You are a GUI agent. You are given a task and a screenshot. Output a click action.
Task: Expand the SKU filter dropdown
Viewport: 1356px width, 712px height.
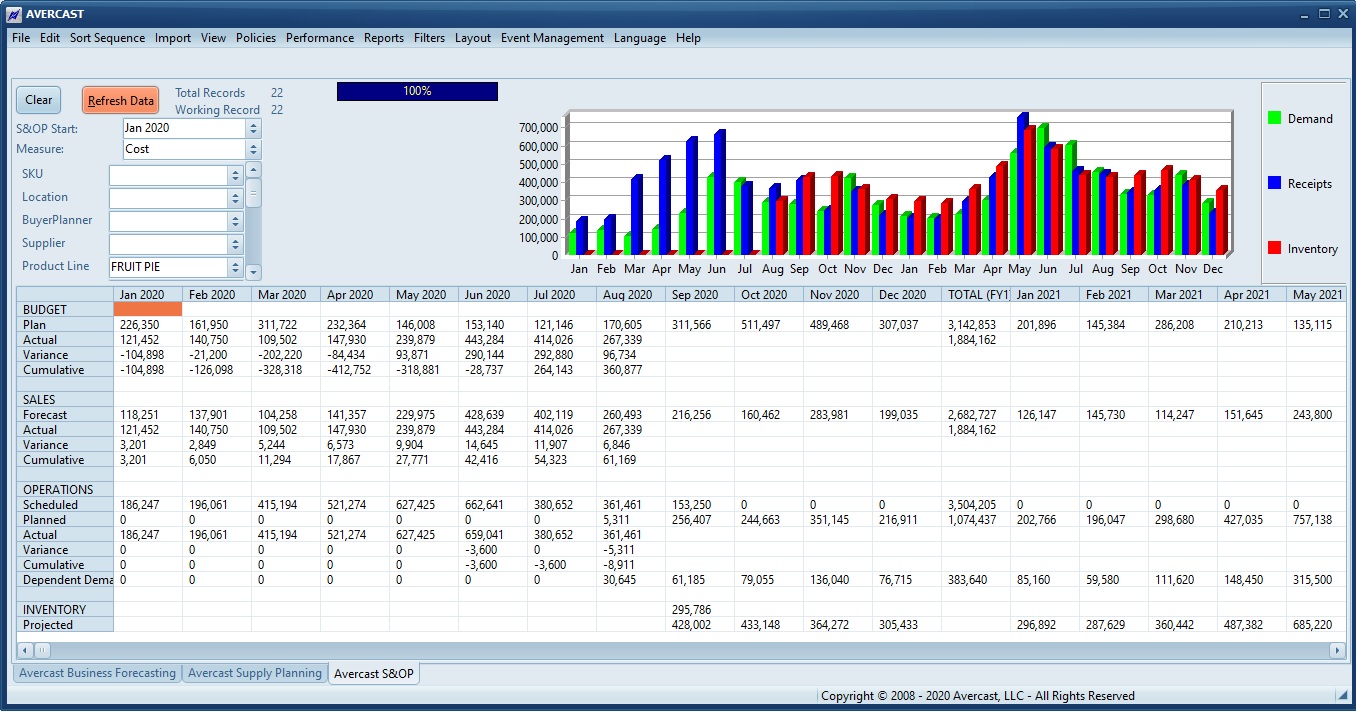pyautogui.click(x=235, y=175)
